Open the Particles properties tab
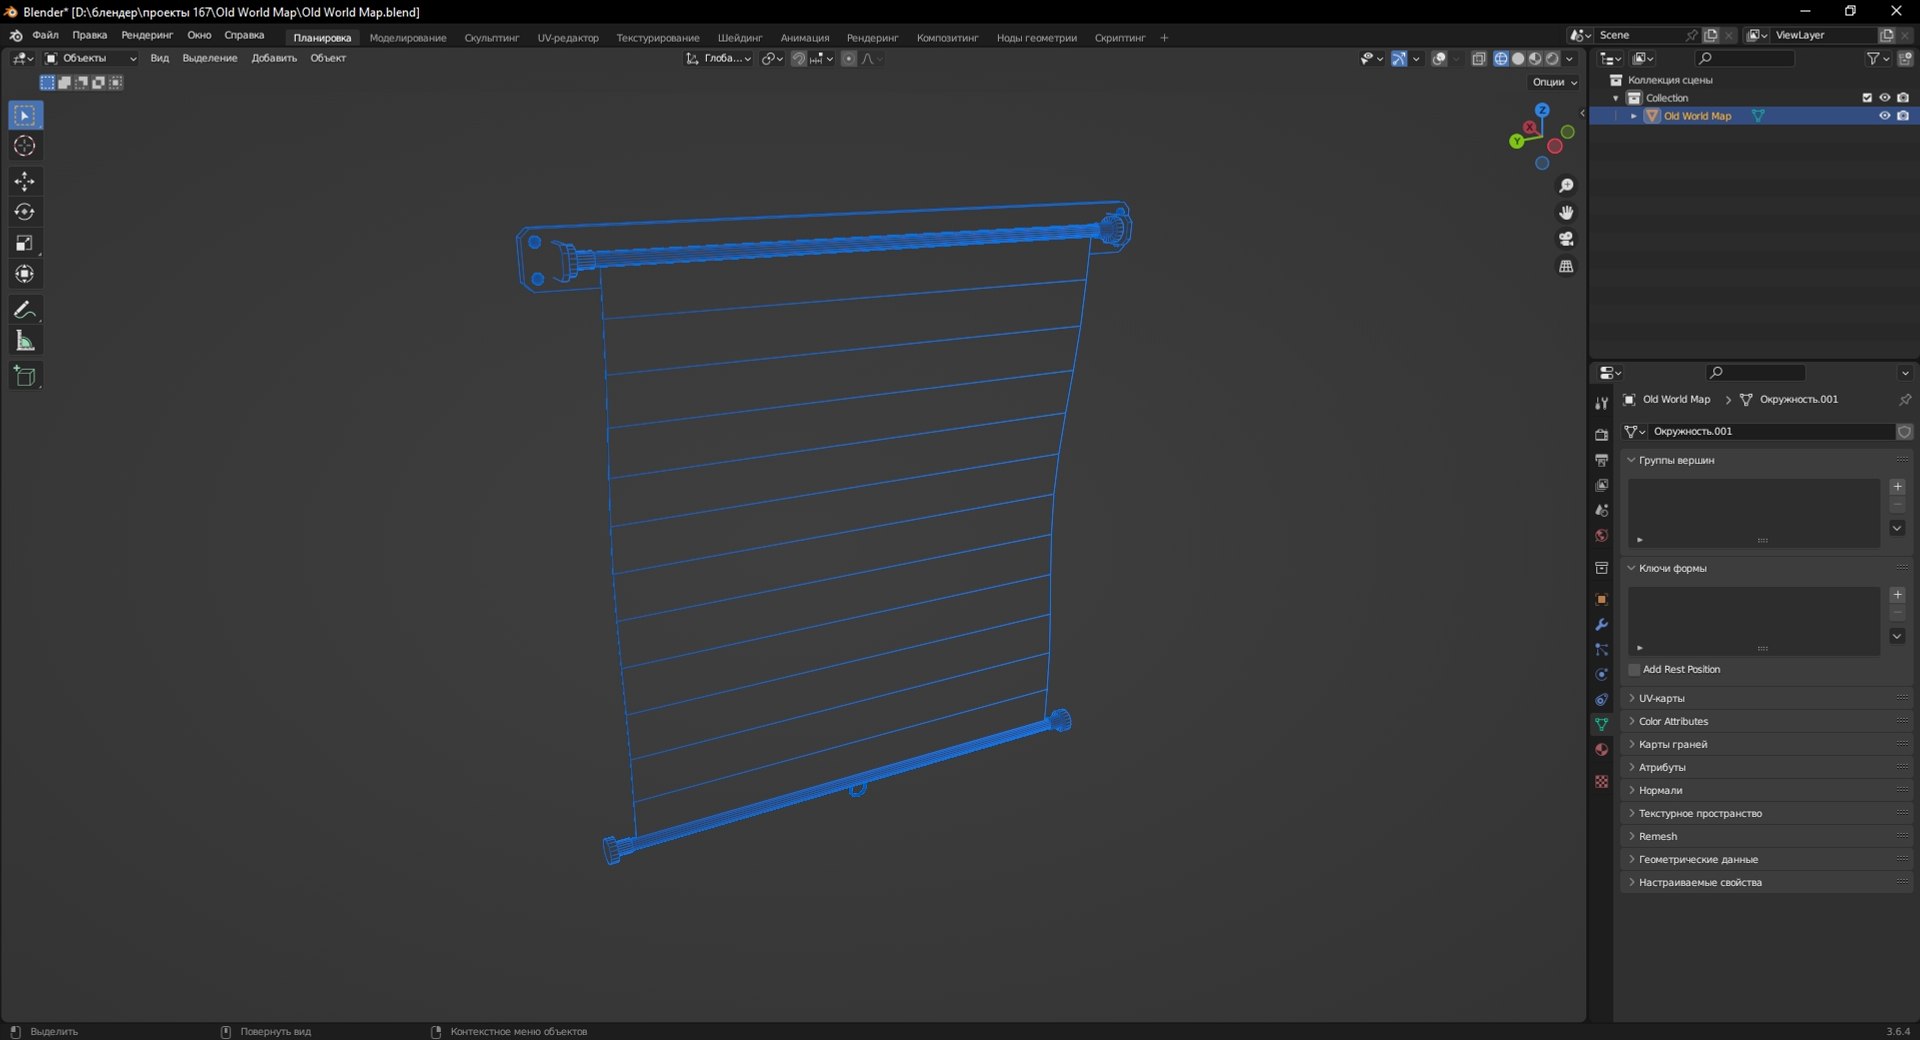 click(x=1601, y=650)
